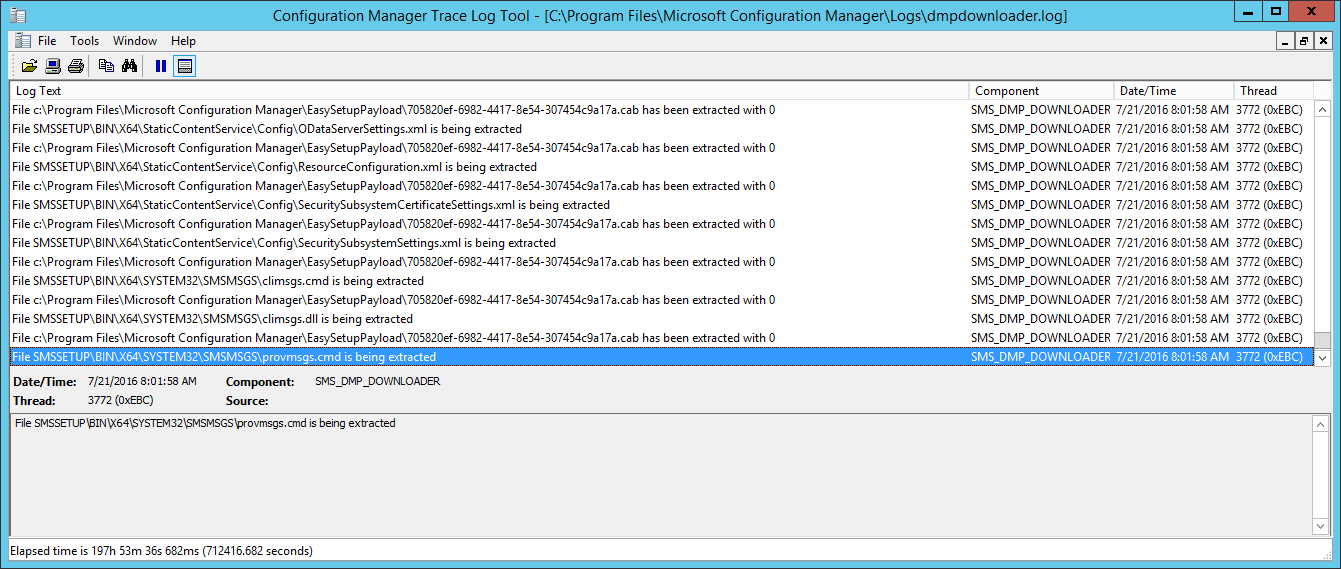The image size is (1341, 569).
Task: Click the Elapsed time status bar text
Action: click(x=161, y=551)
